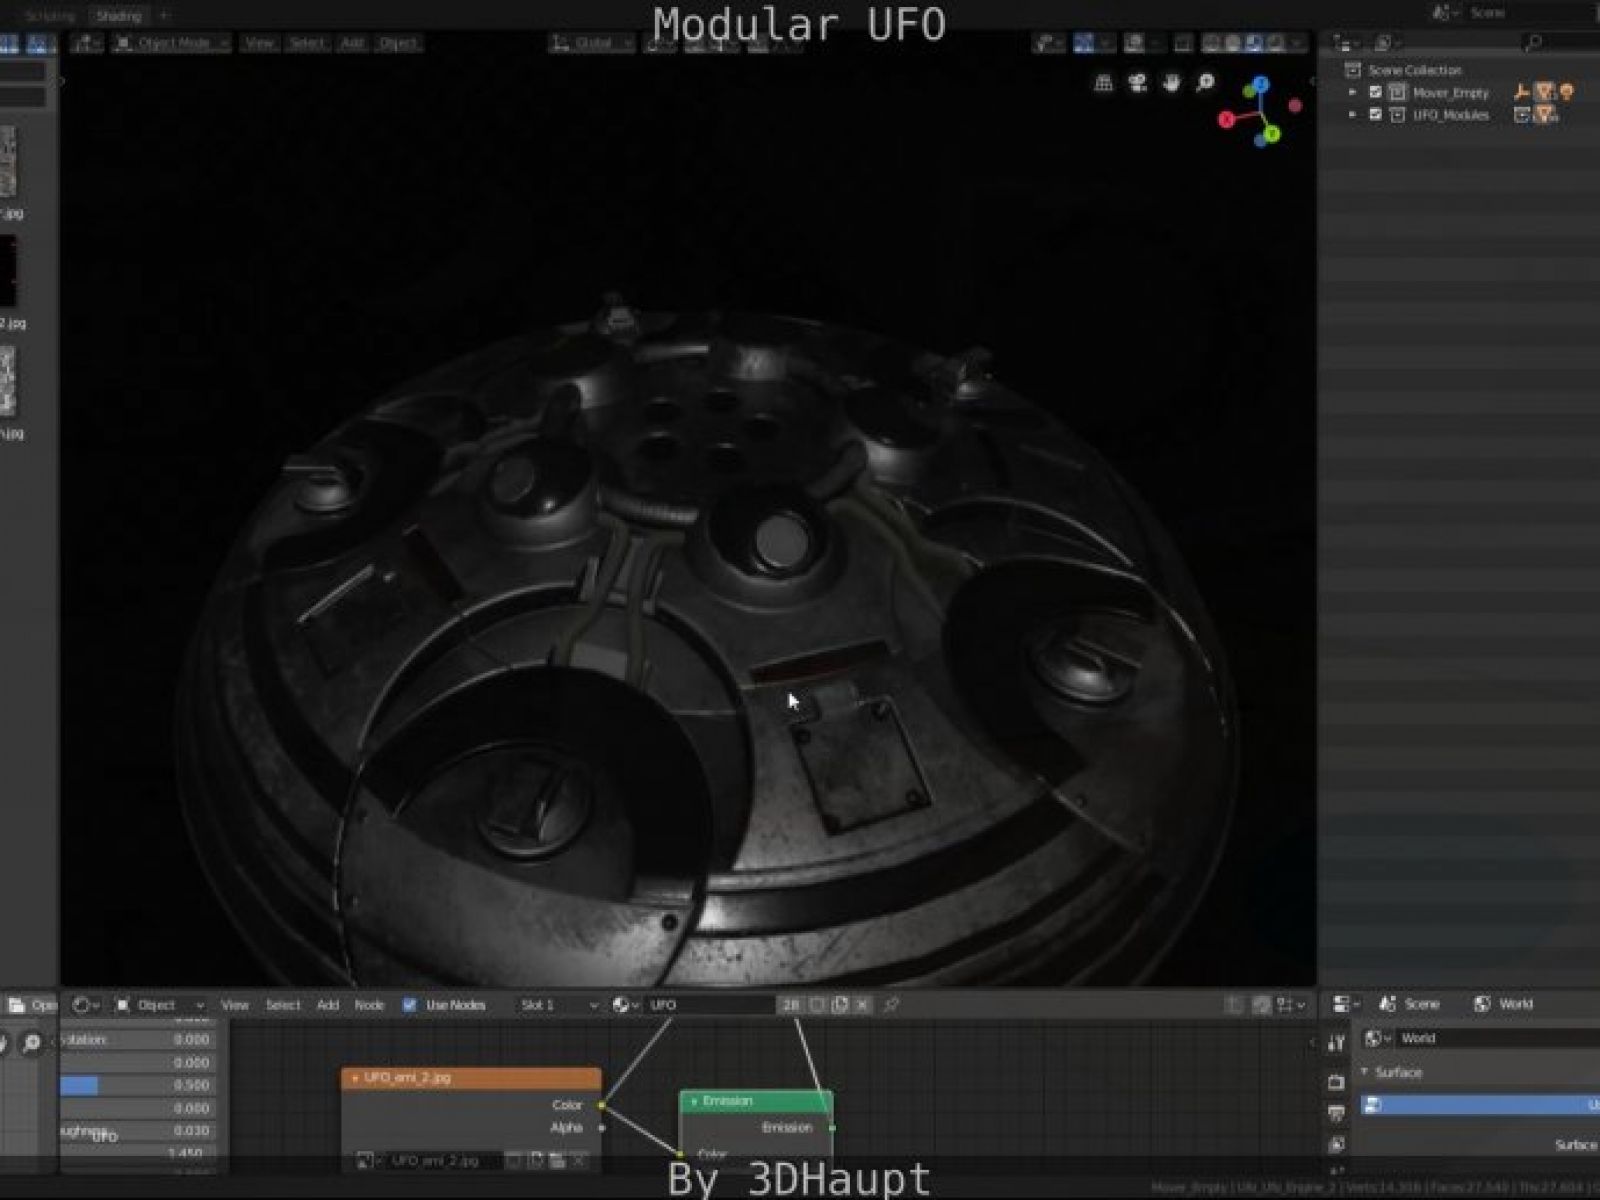Toggle viewport gizmos button in header
Viewport: 1600px width, 1200px height.
tap(1083, 43)
